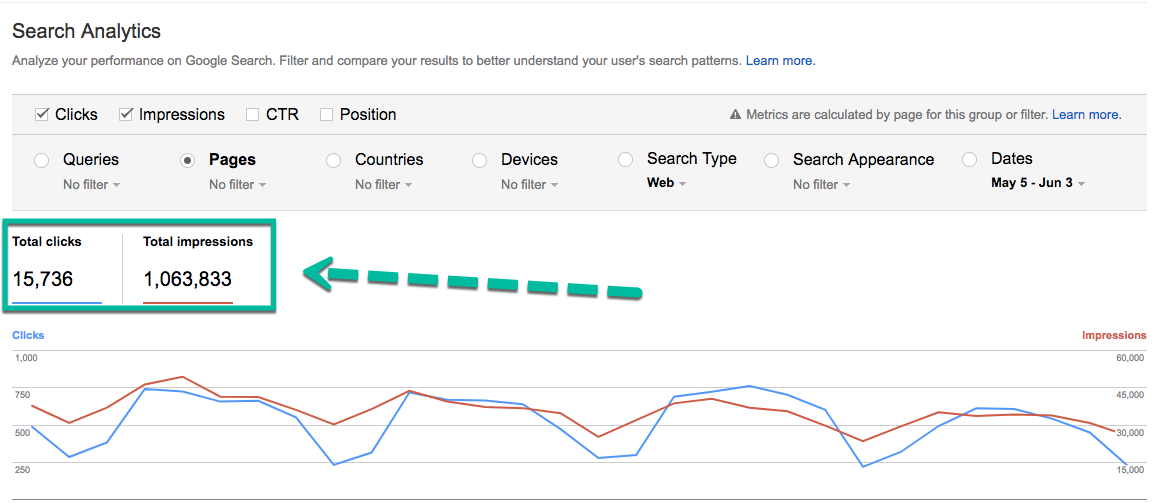Expand the Pages No filter dropdown
The height and width of the screenshot is (503, 1155).
(237, 185)
